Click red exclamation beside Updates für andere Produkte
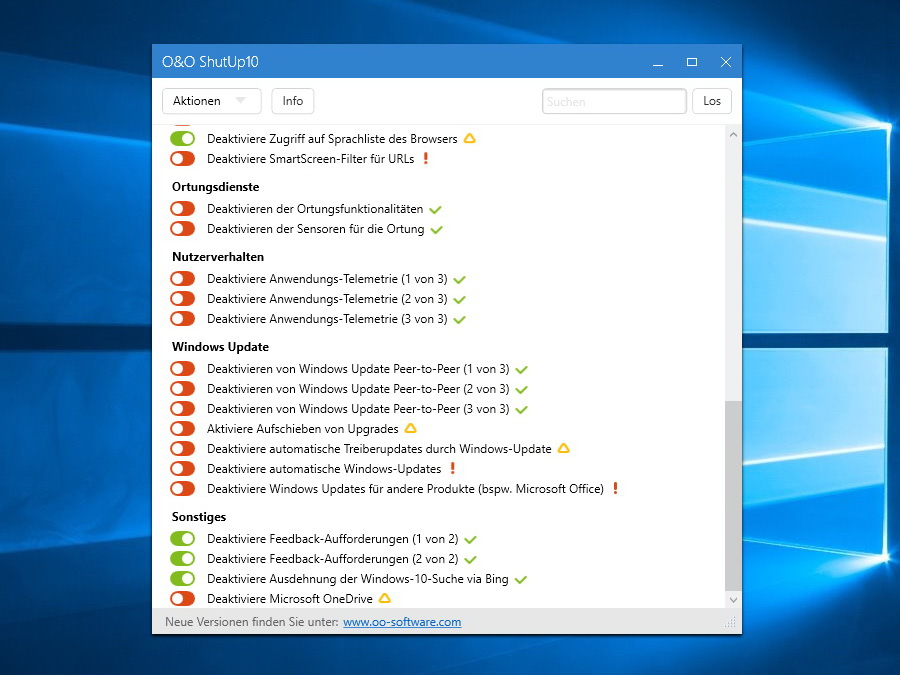The width and height of the screenshot is (900, 675). [x=615, y=488]
